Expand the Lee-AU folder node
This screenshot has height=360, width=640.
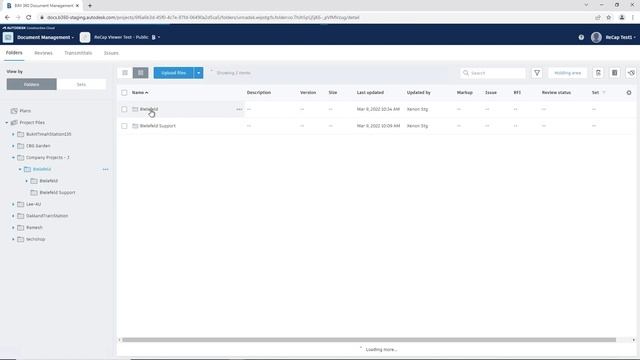pos(13,204)
